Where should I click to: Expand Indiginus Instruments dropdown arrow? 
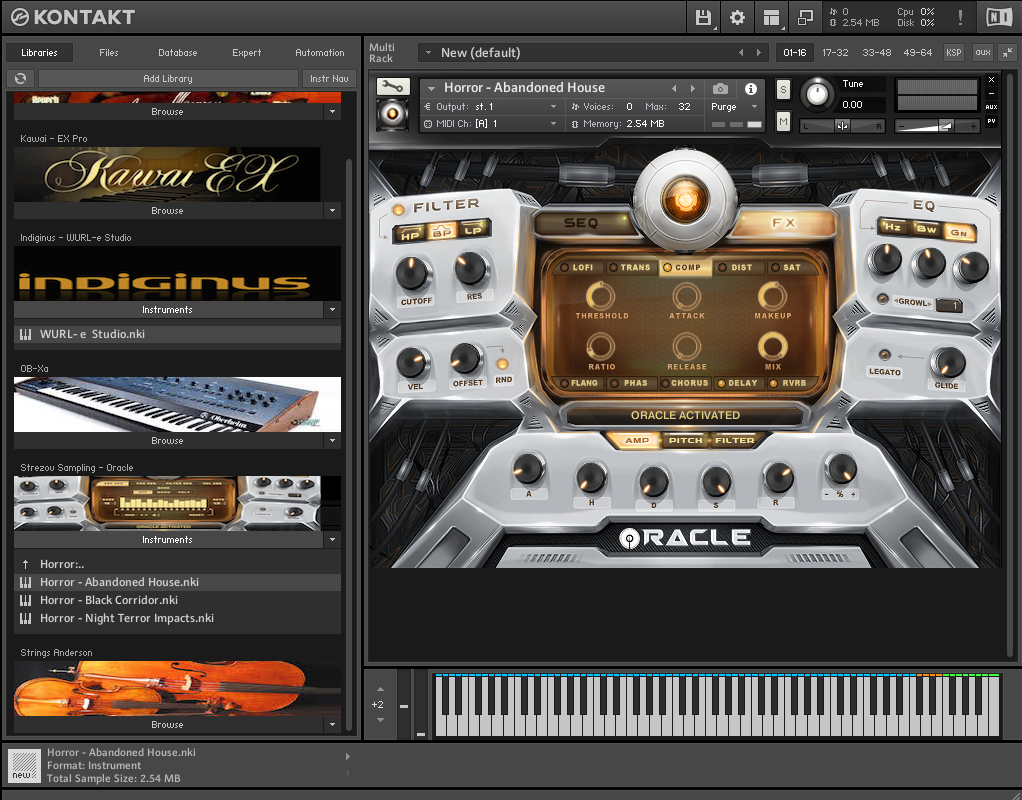pos(332,310)
